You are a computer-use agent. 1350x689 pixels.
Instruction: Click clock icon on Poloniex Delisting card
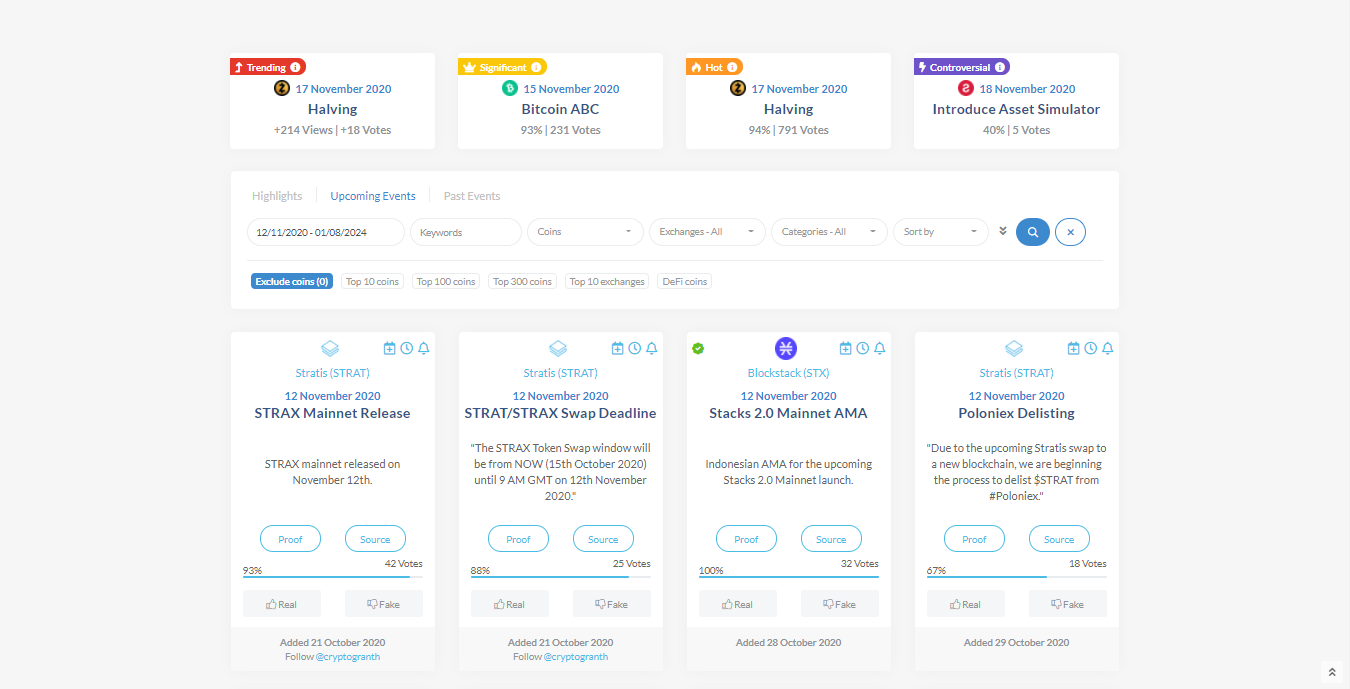pos(1090,348)
